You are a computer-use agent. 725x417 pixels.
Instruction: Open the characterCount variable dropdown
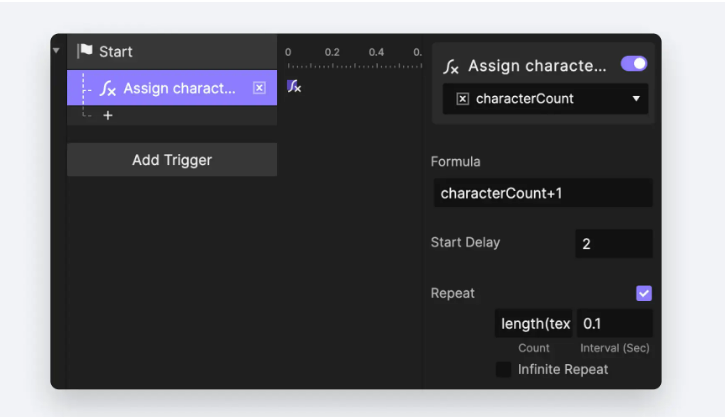pyautogui.click(x=546, y=98)
